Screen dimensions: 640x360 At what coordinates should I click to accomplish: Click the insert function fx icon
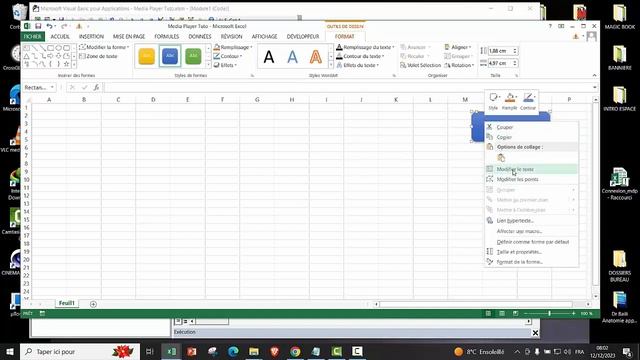coord(96,87)
